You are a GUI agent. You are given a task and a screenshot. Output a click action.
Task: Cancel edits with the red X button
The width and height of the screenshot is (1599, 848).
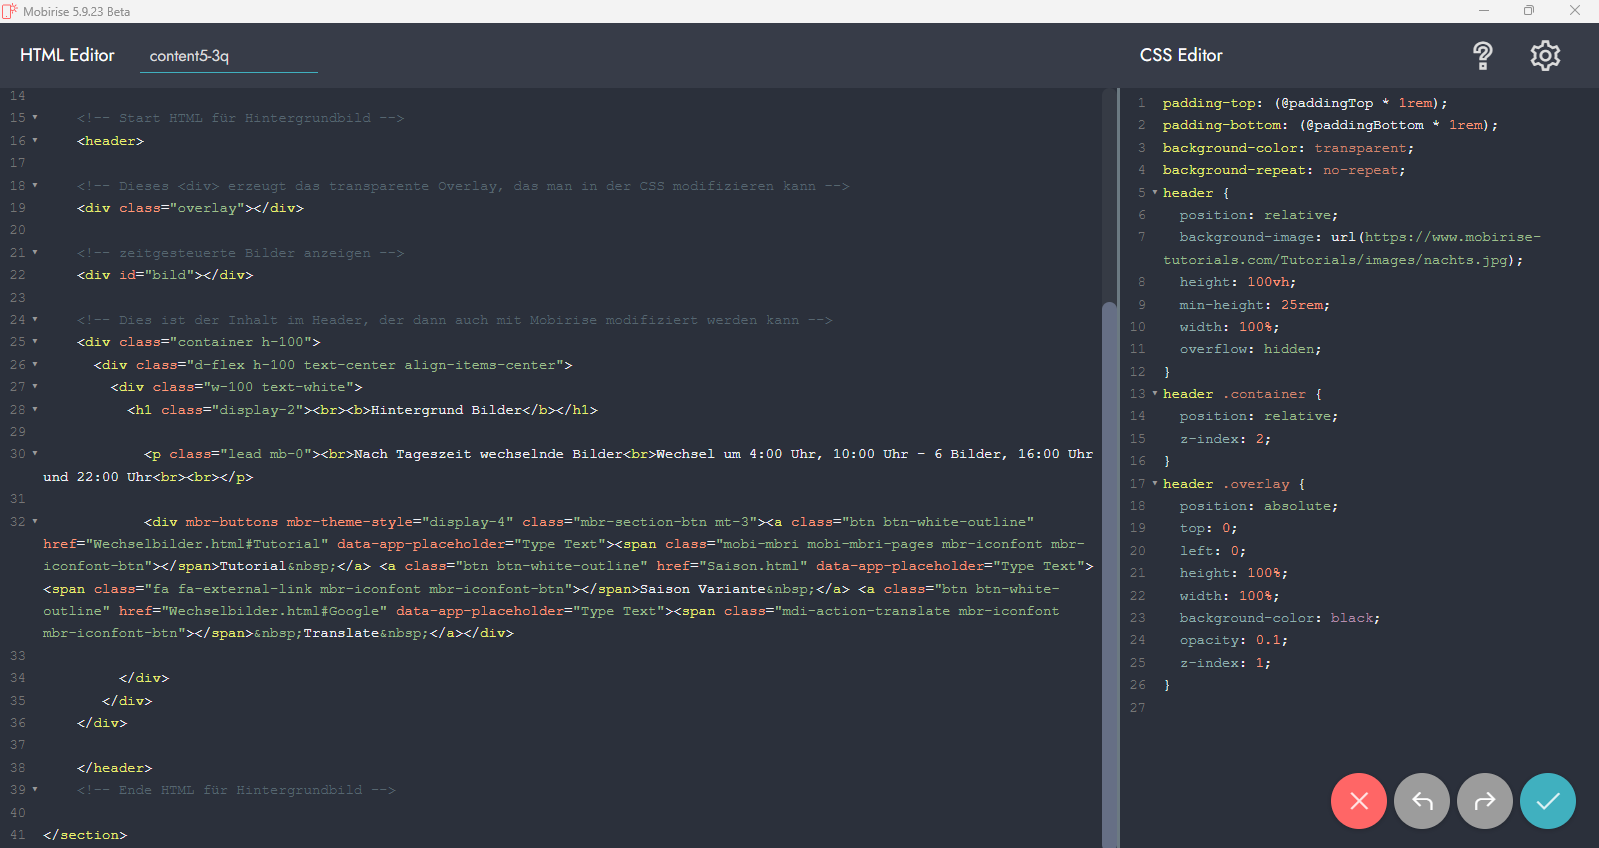1359,801
